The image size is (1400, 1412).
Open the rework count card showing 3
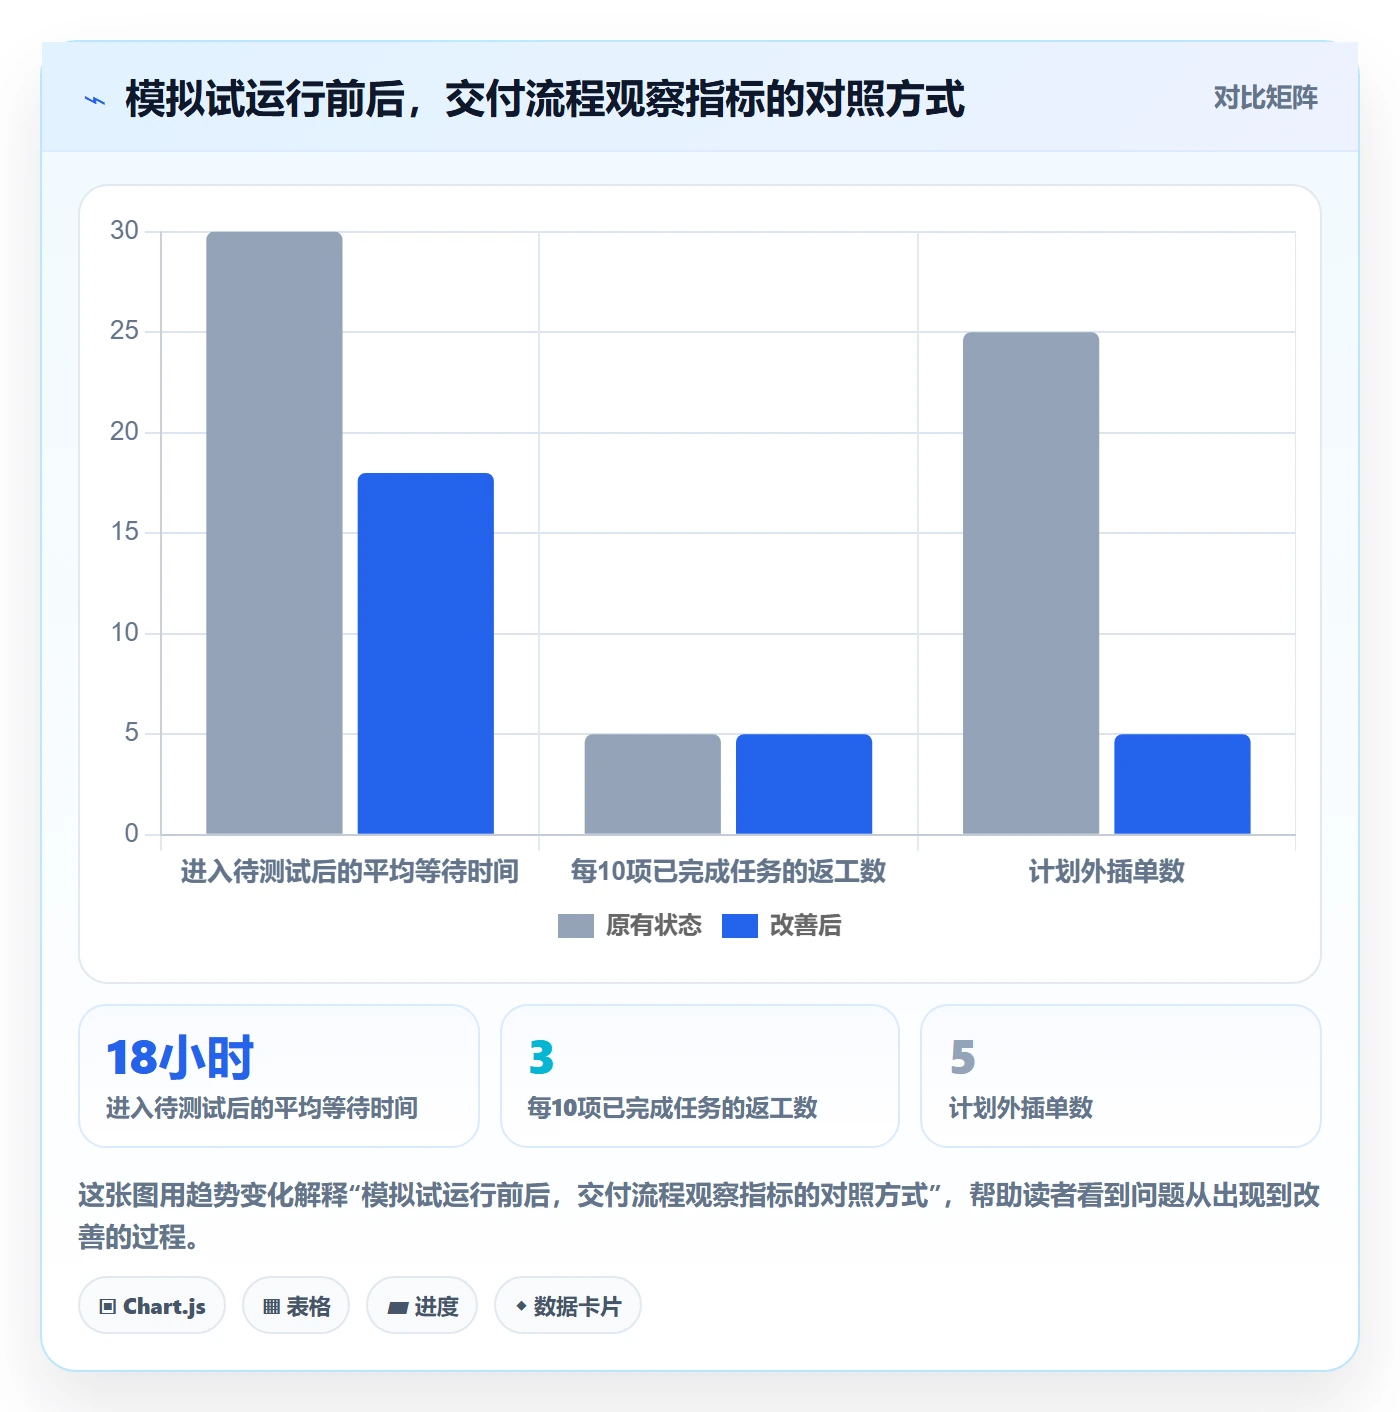[x=700, y=1076]
